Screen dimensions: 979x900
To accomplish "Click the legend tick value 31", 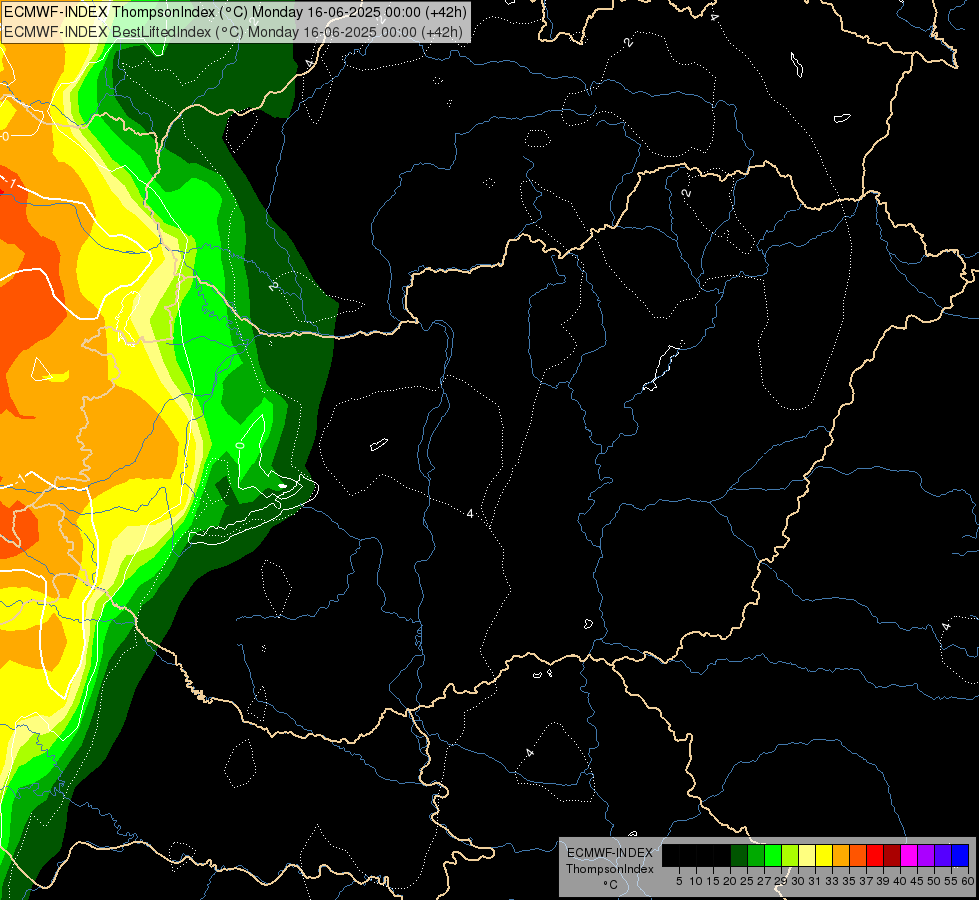I will pos(815,881).
